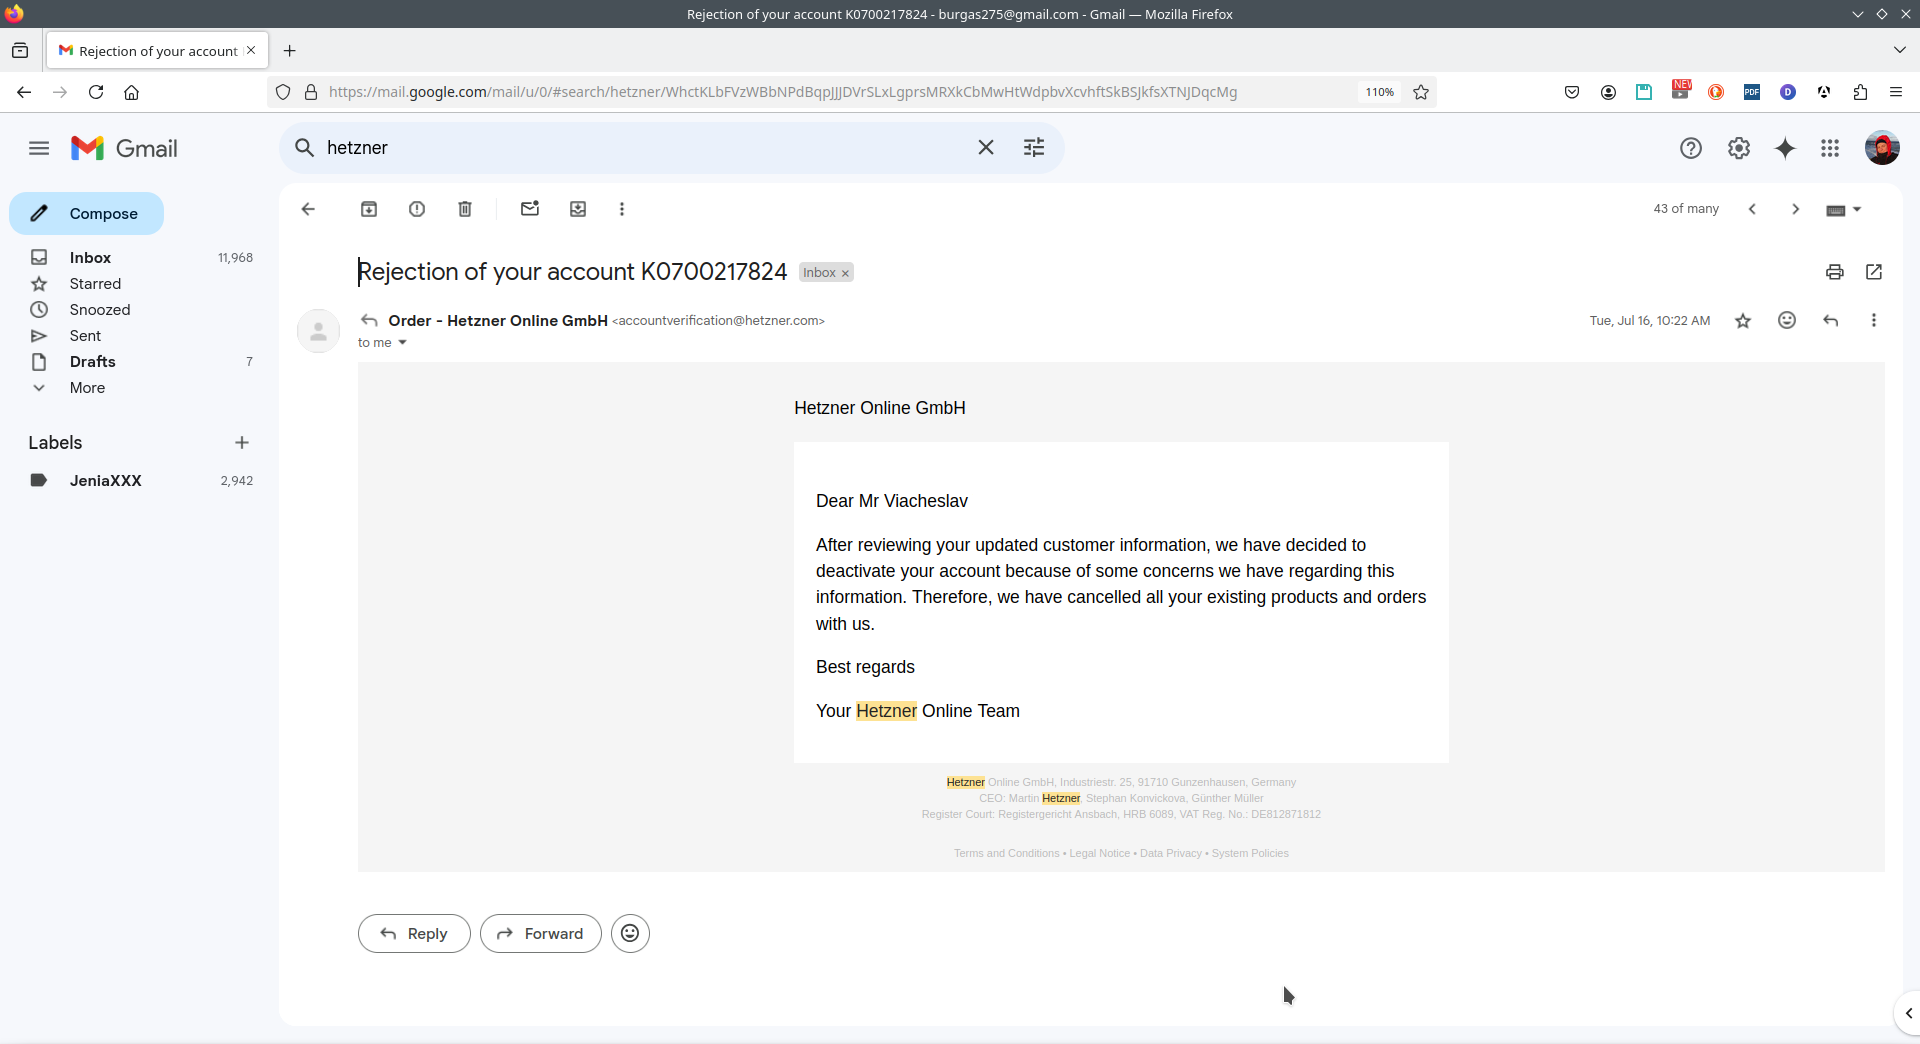Viewport: 1920px width, 1044px height.
Task: Star this Hetzner message
Action: tap(1743, 321)
